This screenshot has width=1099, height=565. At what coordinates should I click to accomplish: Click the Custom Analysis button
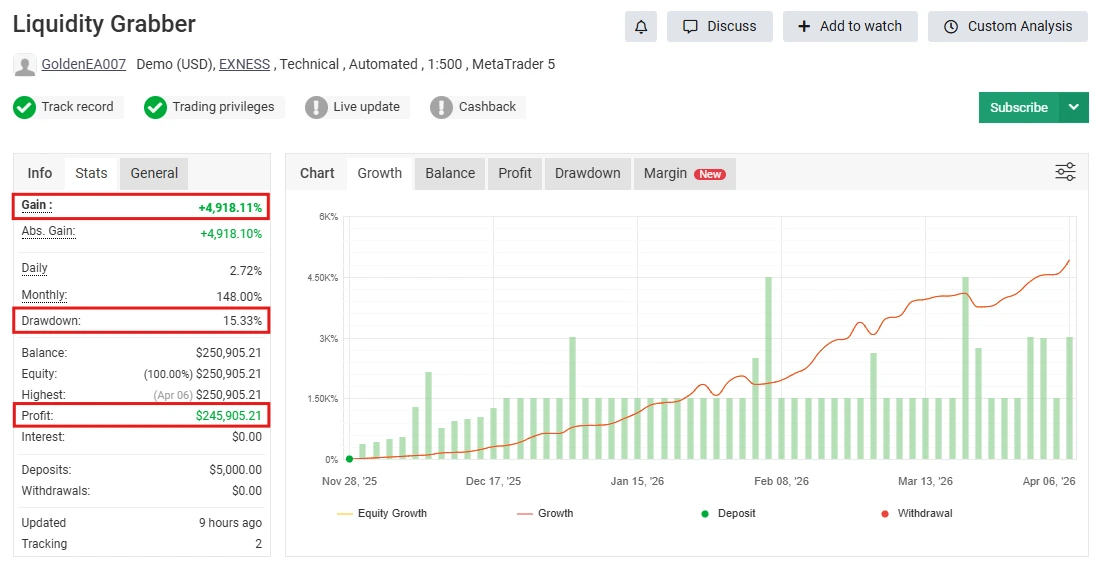pyautogui.click(x=1007, y=27)
